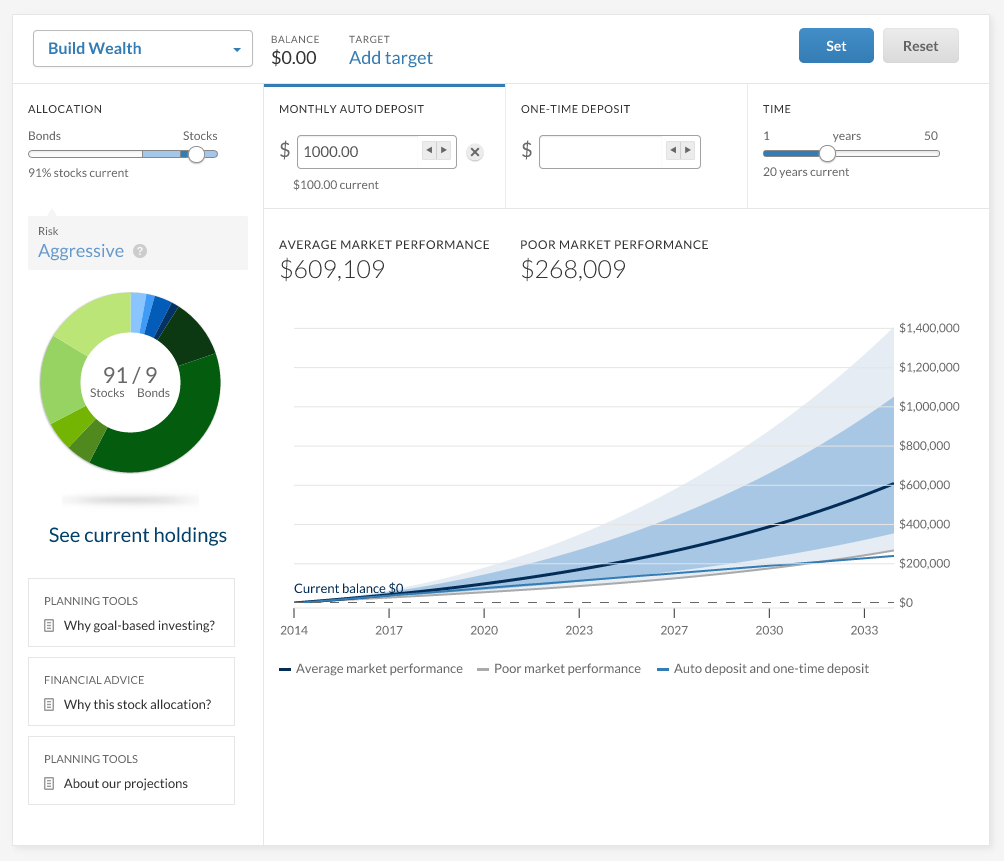
Task: Click the $1,400,000 y-axis label
Action: click(929, 328)
